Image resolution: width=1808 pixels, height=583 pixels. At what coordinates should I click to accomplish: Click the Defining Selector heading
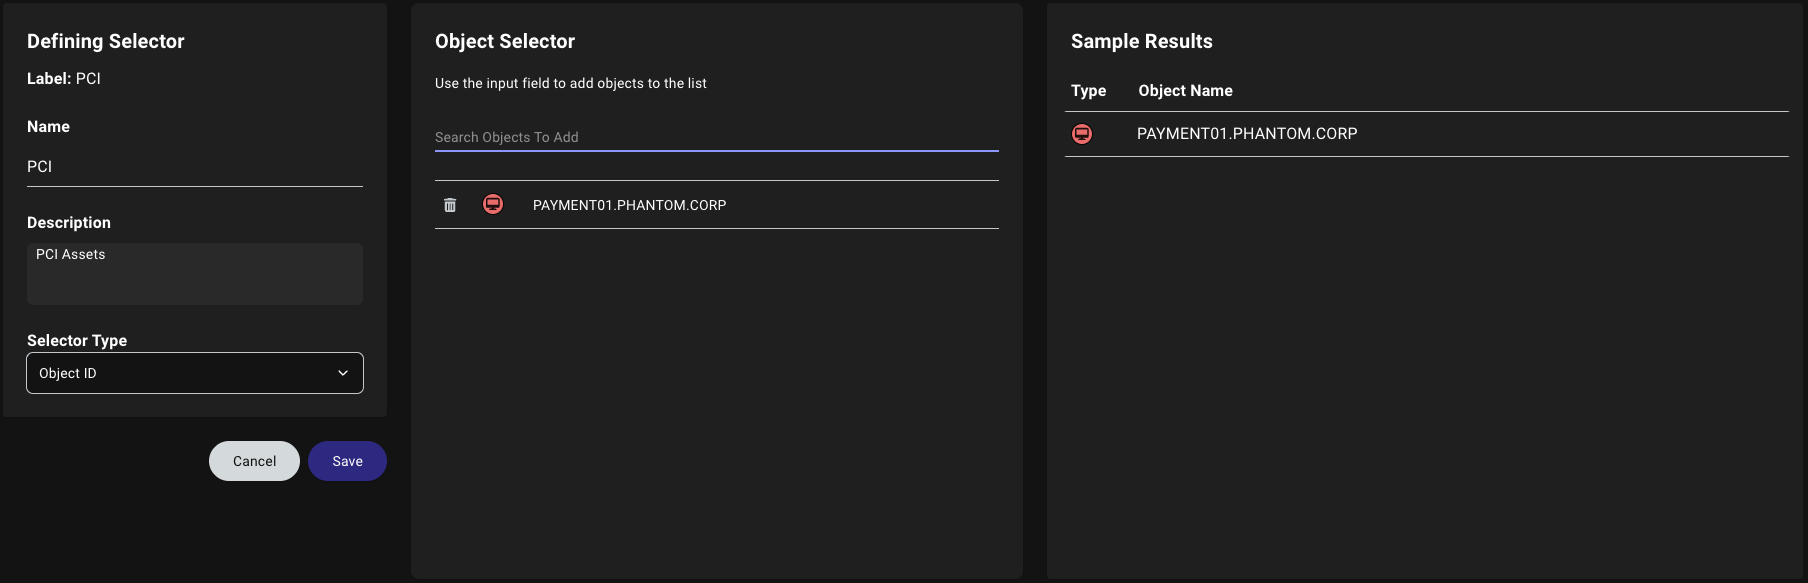coord(106,41)
